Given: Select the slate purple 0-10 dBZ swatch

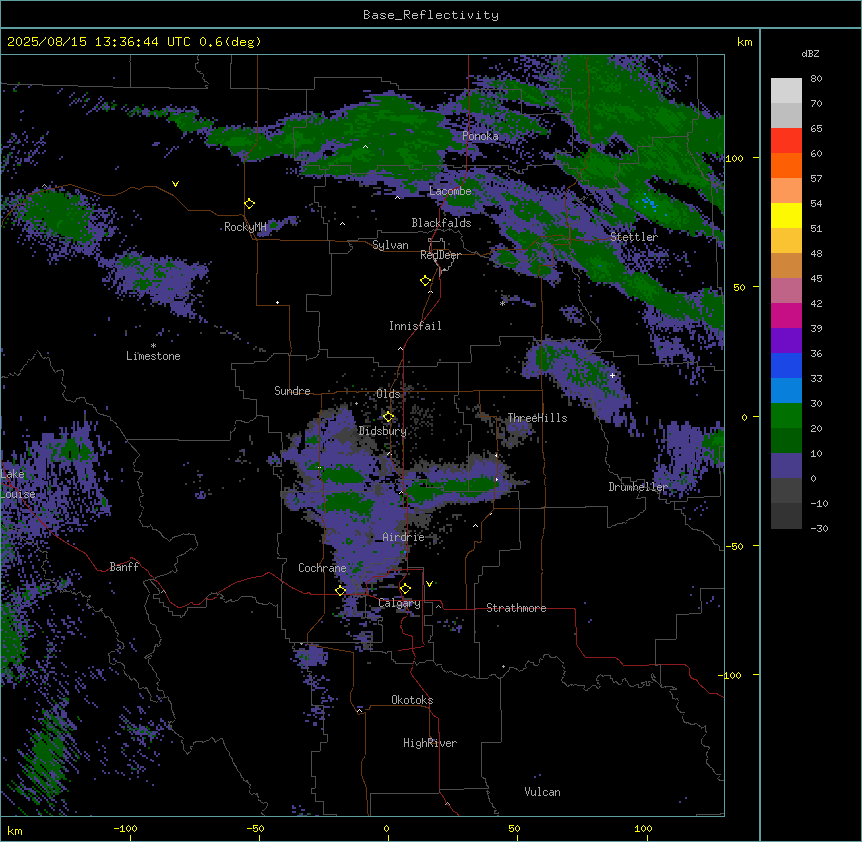Looking at the screenshot, I should click(x=786, y=466).
